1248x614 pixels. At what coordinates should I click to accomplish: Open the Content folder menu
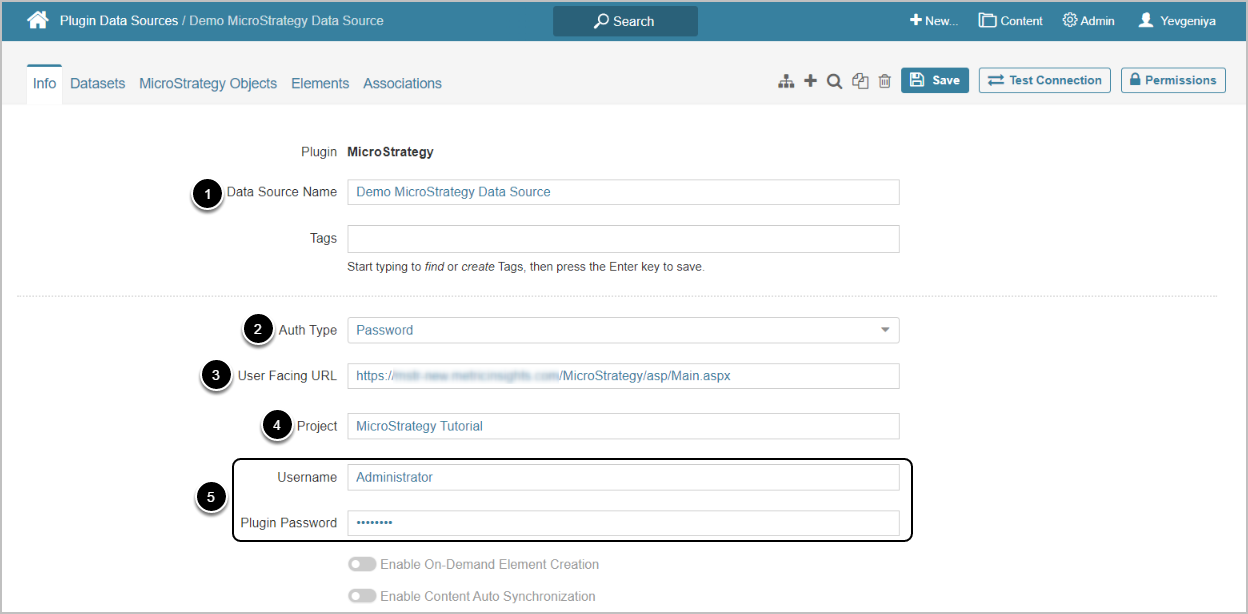tap(1010, 20)
